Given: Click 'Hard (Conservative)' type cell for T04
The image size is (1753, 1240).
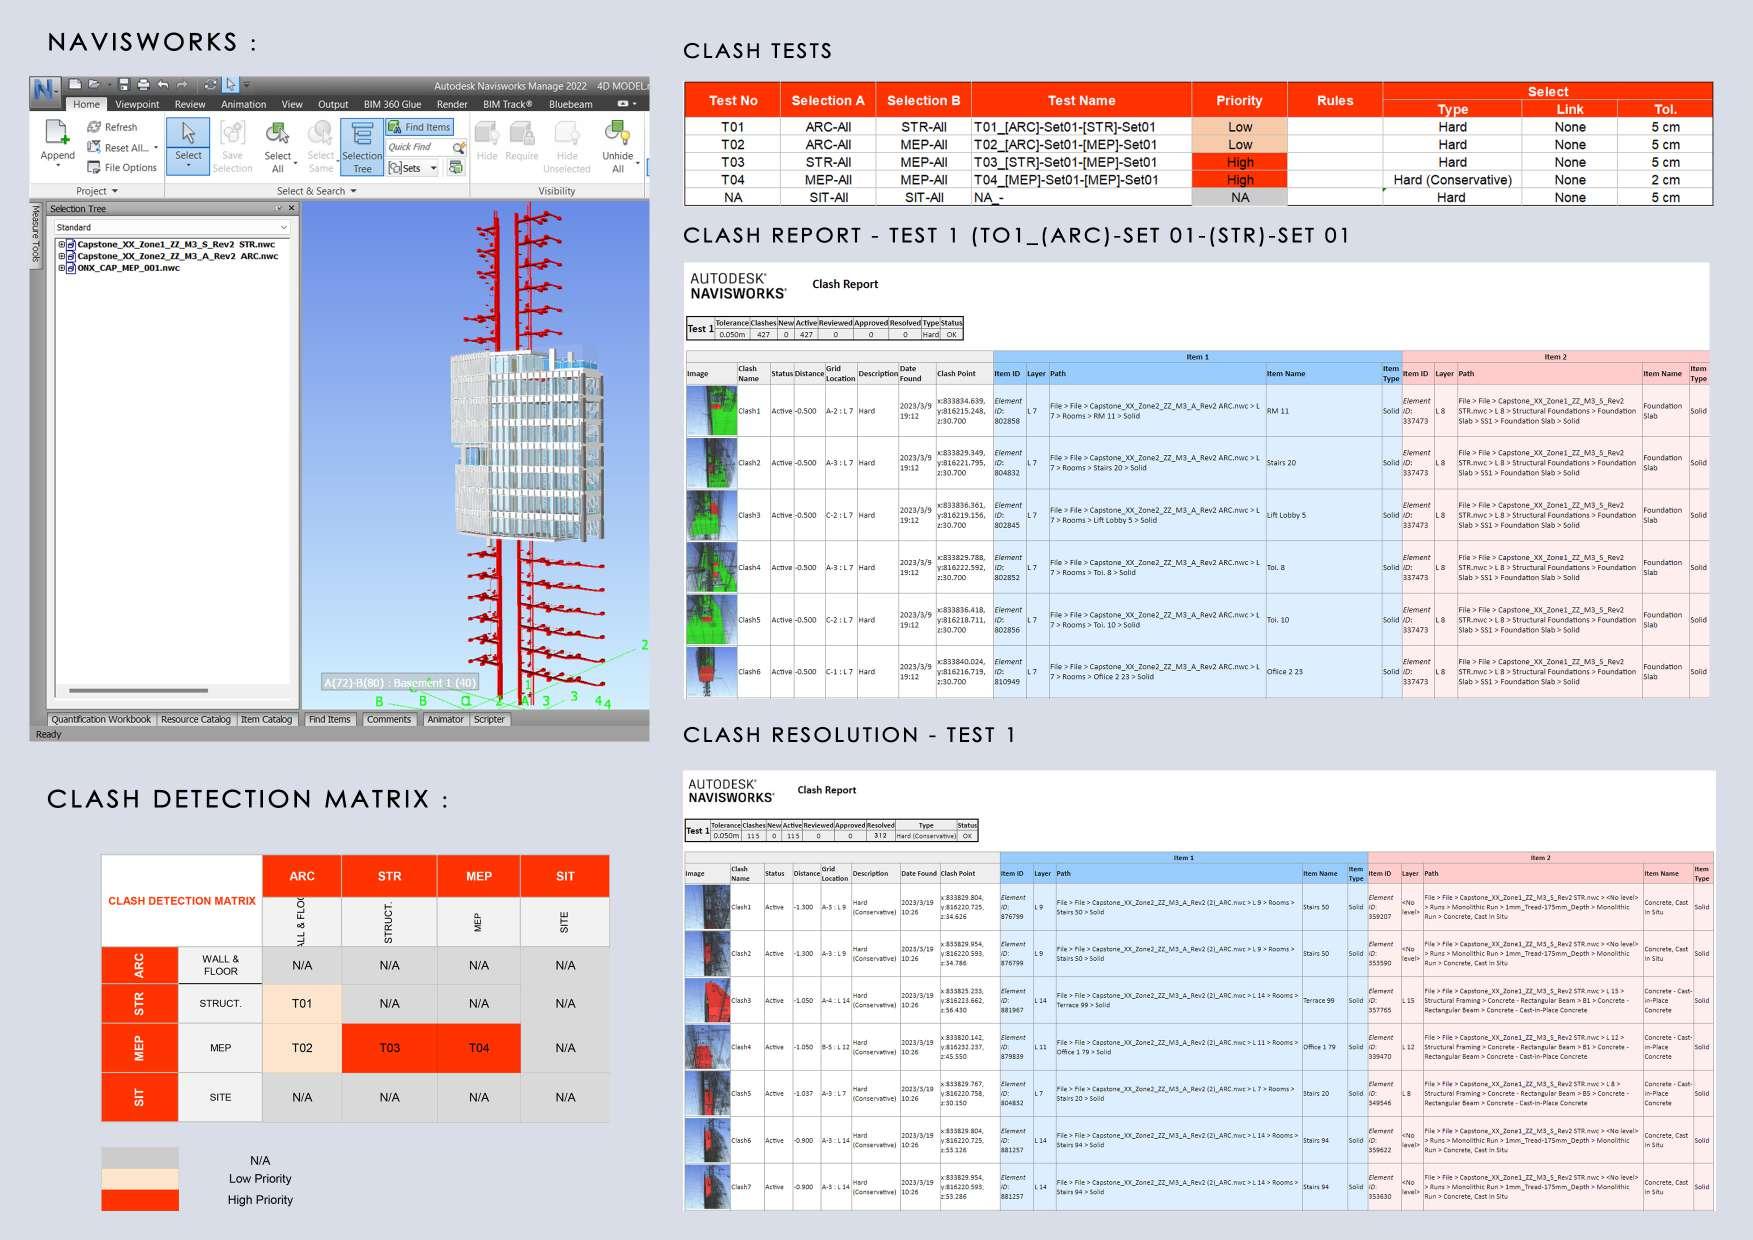Looking at the screenshot, I should click(x=1452, y=180).
